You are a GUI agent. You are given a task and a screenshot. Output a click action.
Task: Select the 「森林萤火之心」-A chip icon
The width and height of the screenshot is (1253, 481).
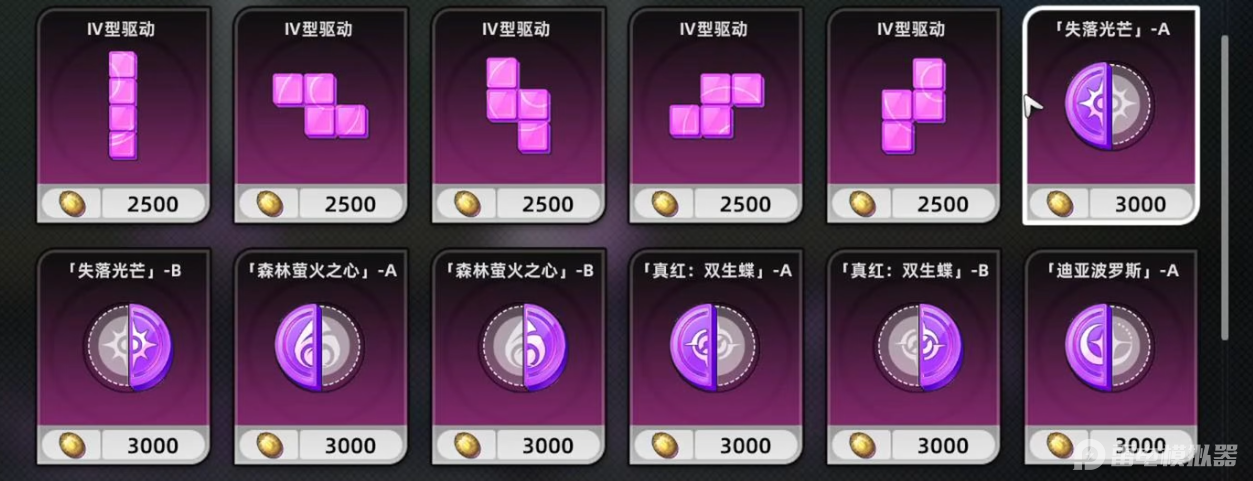320,347
